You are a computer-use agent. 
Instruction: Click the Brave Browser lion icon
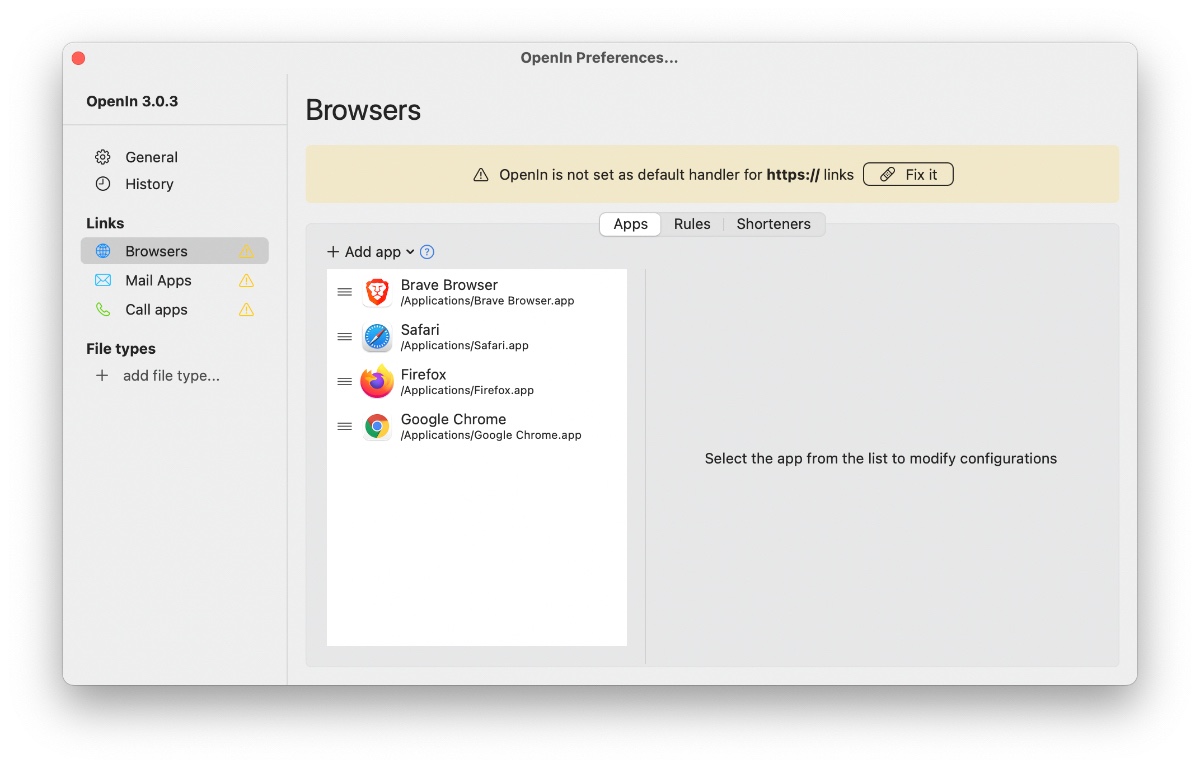point(377,292)
